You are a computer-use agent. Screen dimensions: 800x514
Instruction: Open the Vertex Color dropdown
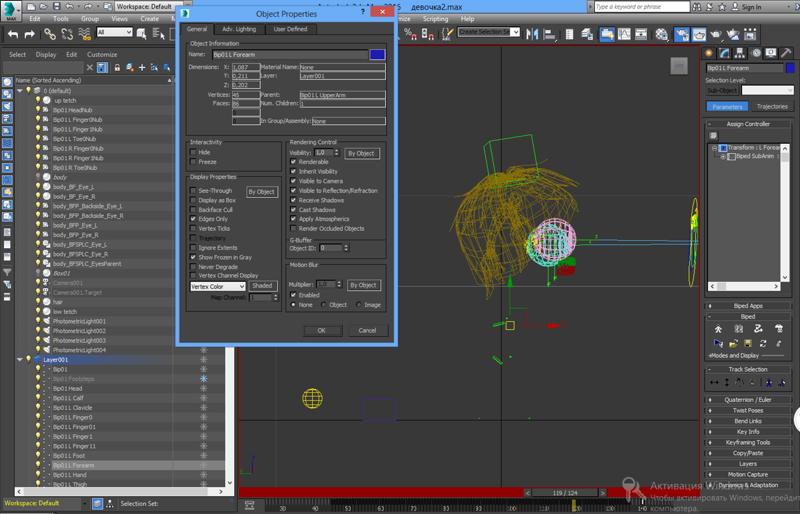218,286
